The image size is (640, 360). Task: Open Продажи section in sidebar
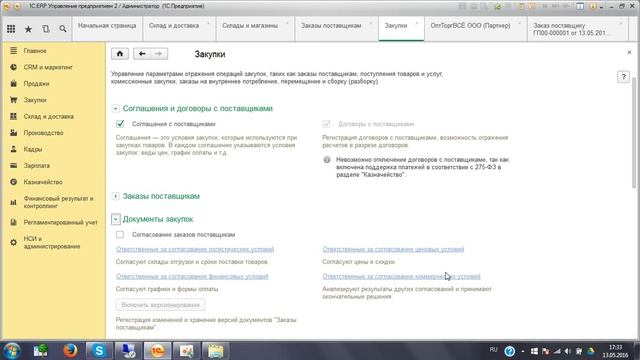36,84
